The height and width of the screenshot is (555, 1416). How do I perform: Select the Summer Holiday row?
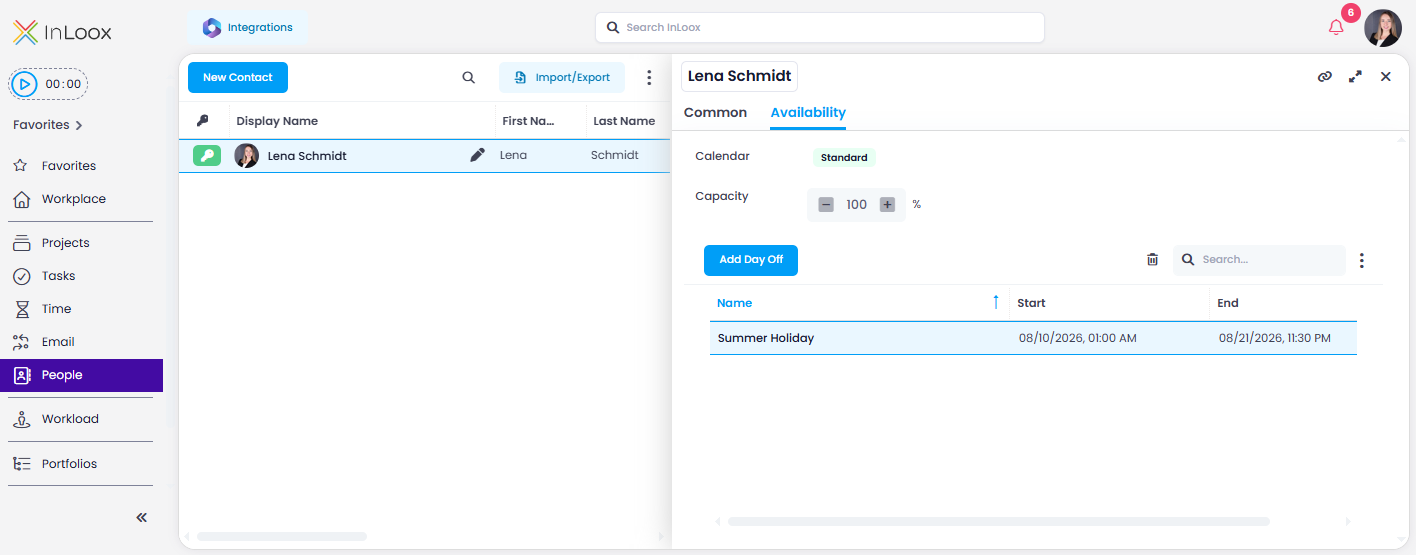pos(1033,338)
